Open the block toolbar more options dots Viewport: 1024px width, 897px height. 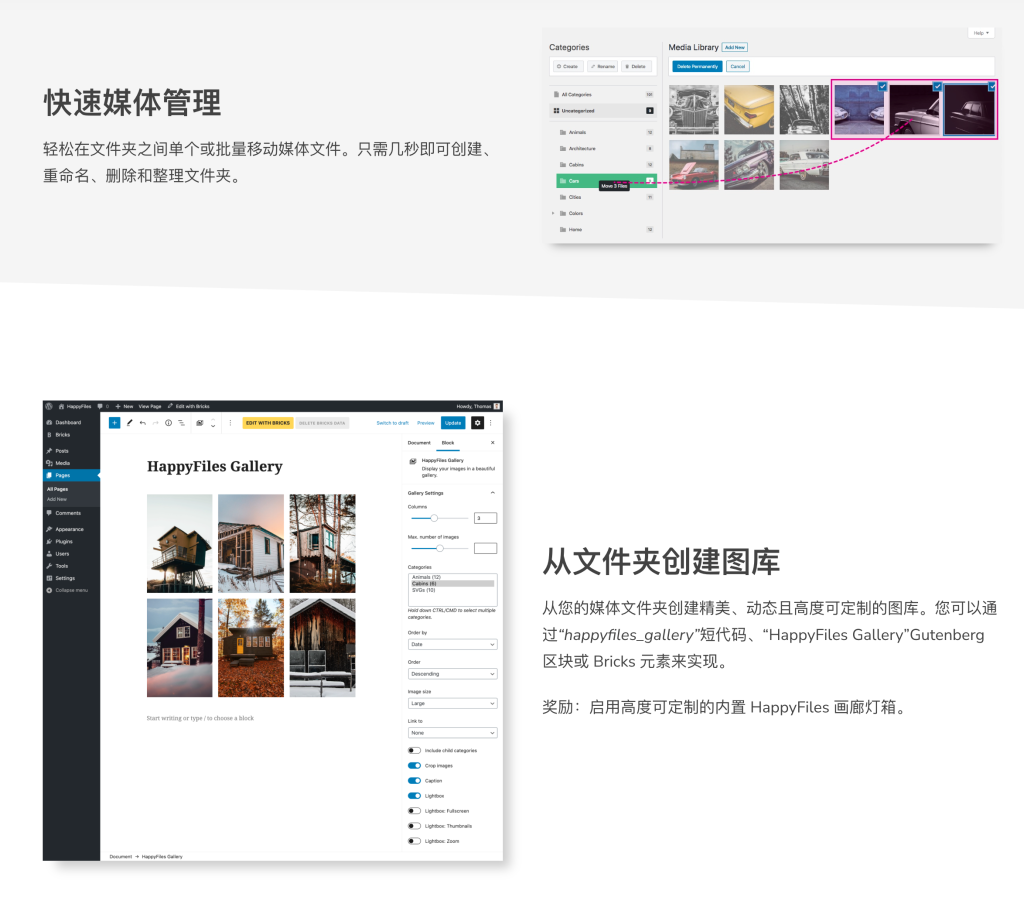tap(230, 423)
